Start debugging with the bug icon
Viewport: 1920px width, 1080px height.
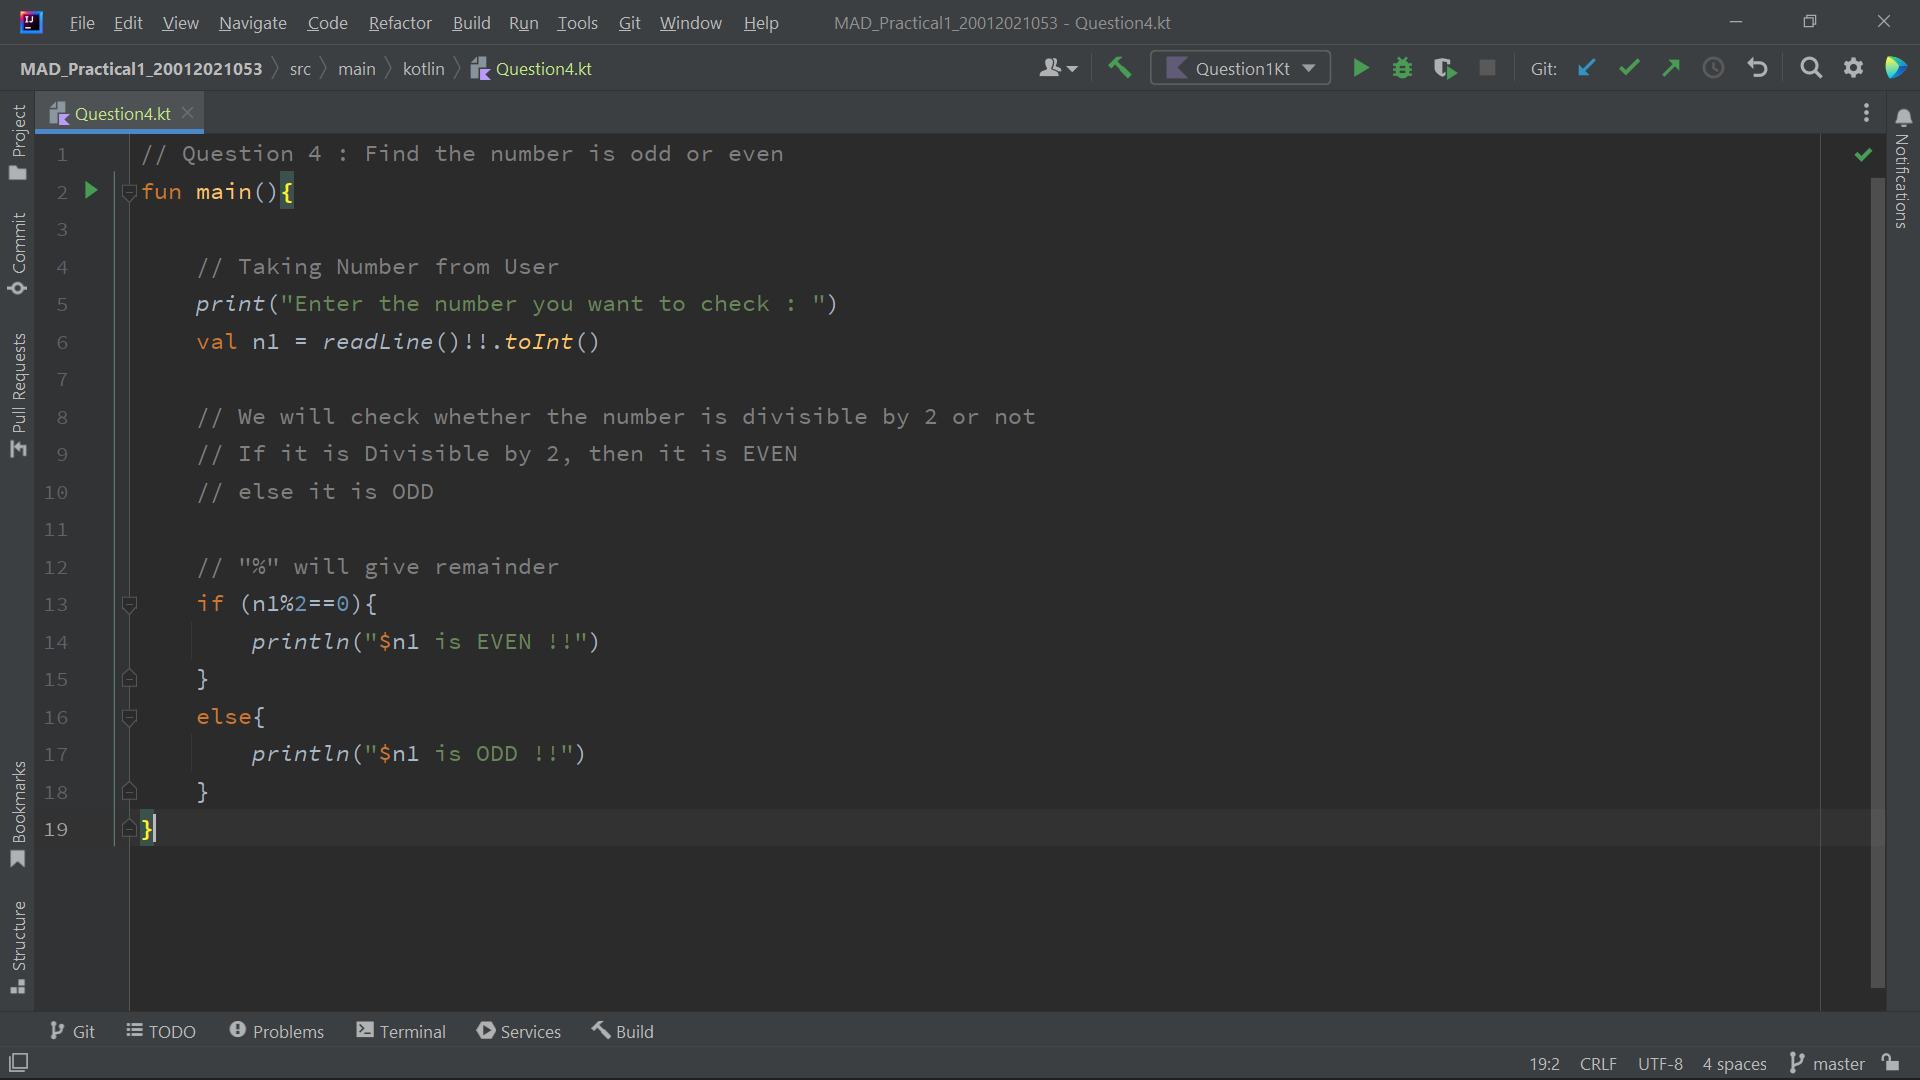tap(1402, 67)
